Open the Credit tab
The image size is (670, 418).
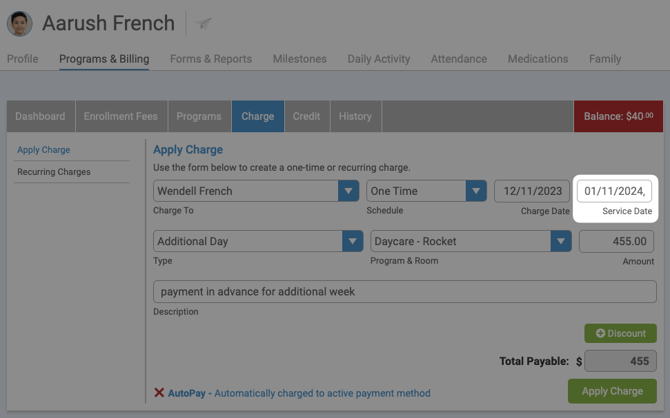coord(307,116)
